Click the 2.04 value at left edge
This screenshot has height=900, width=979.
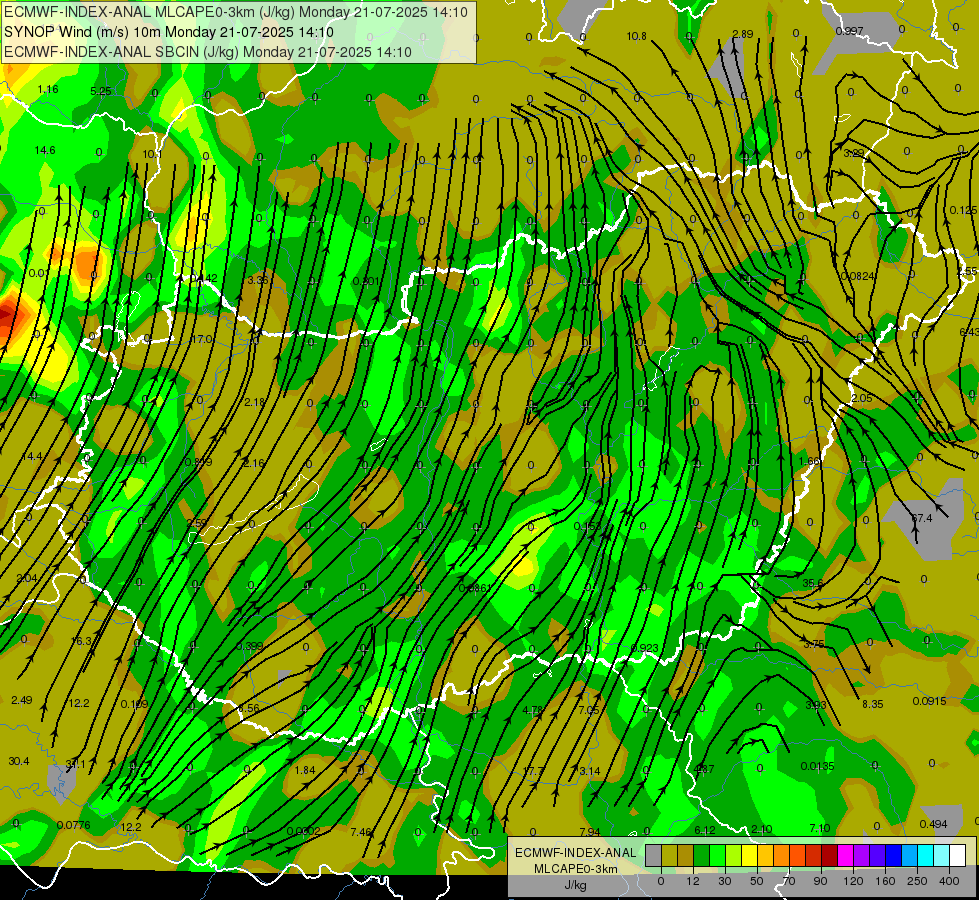(x=26, y=578)
